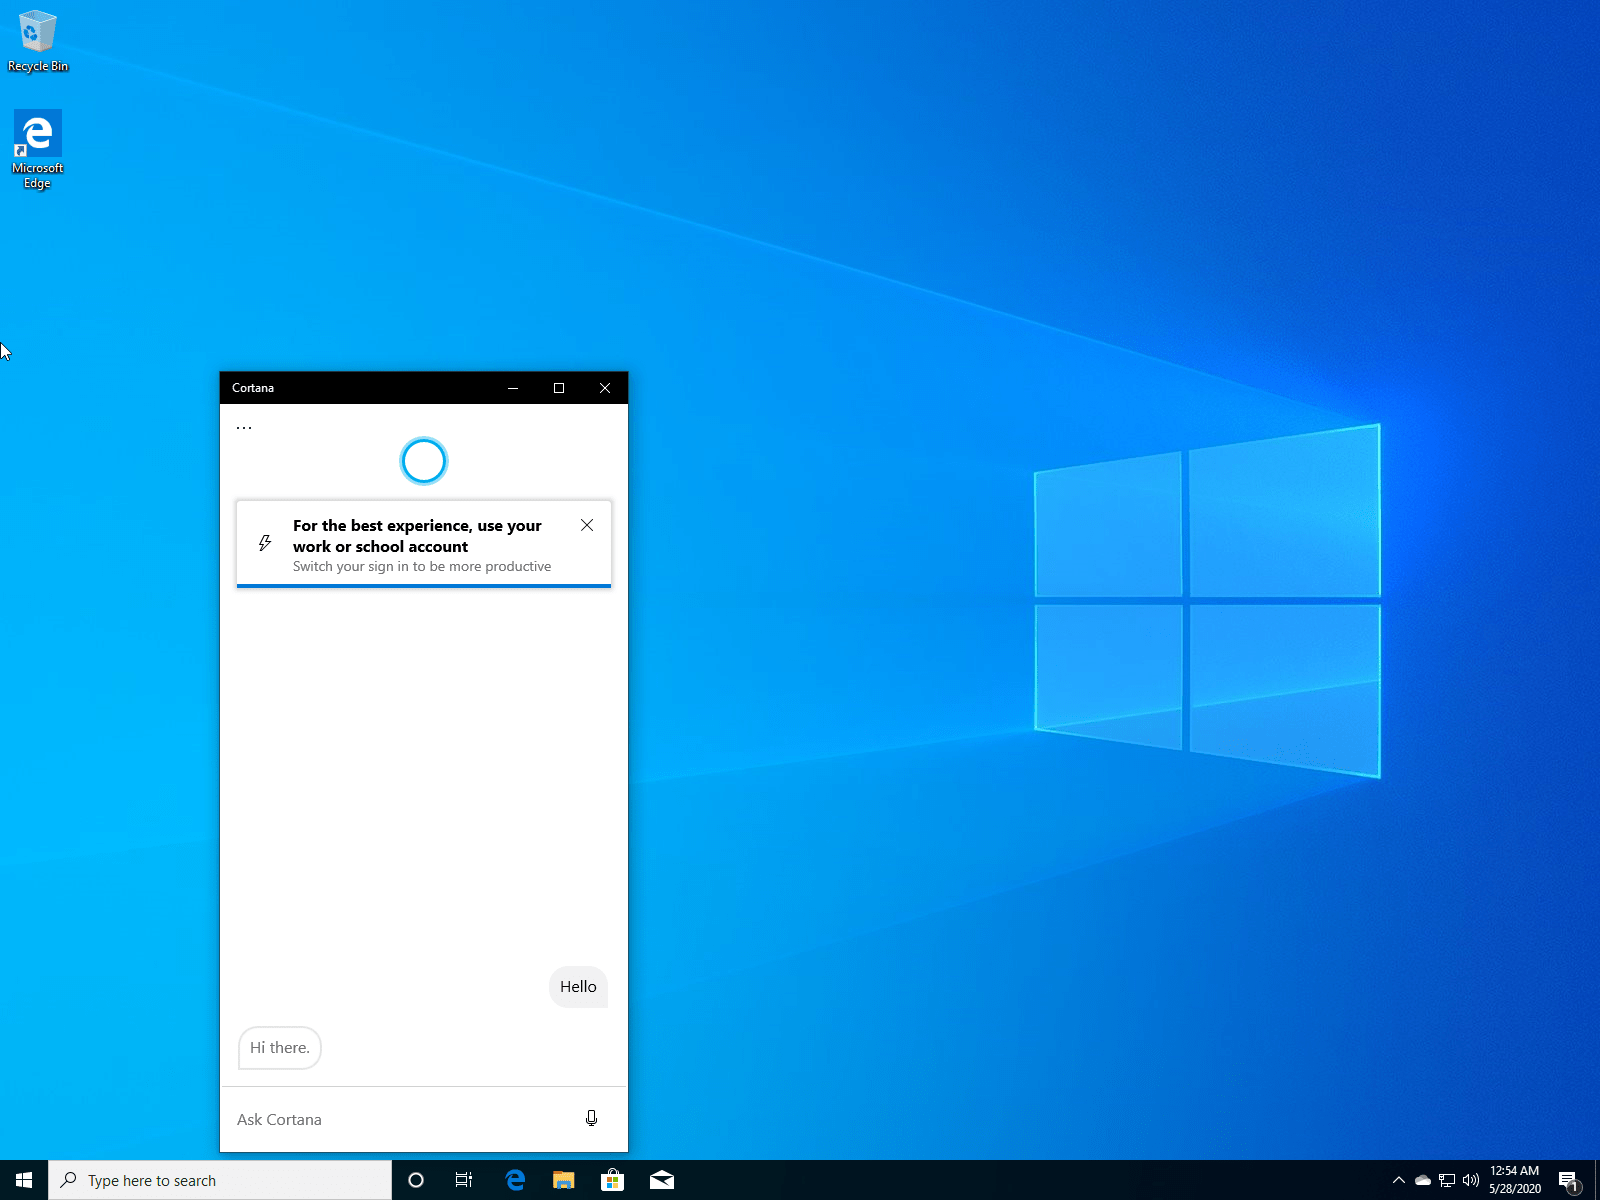1600x1200 pixels.
Task: Expand the hidden system tray icons
Action: click(1399, 1180)
